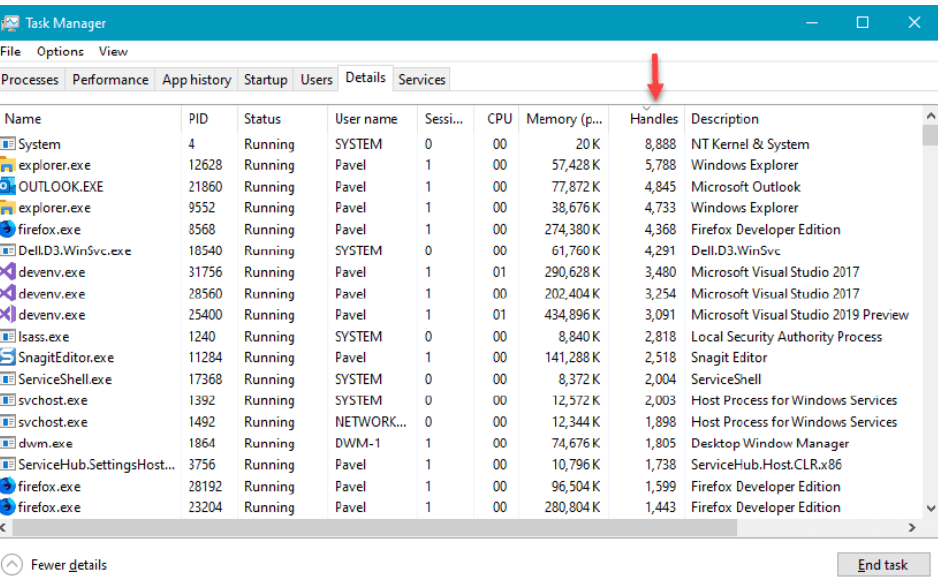Click the horizontal scrollbar thumb
The width and height of the screenshot is (938, 584).
tap(374, 528)
